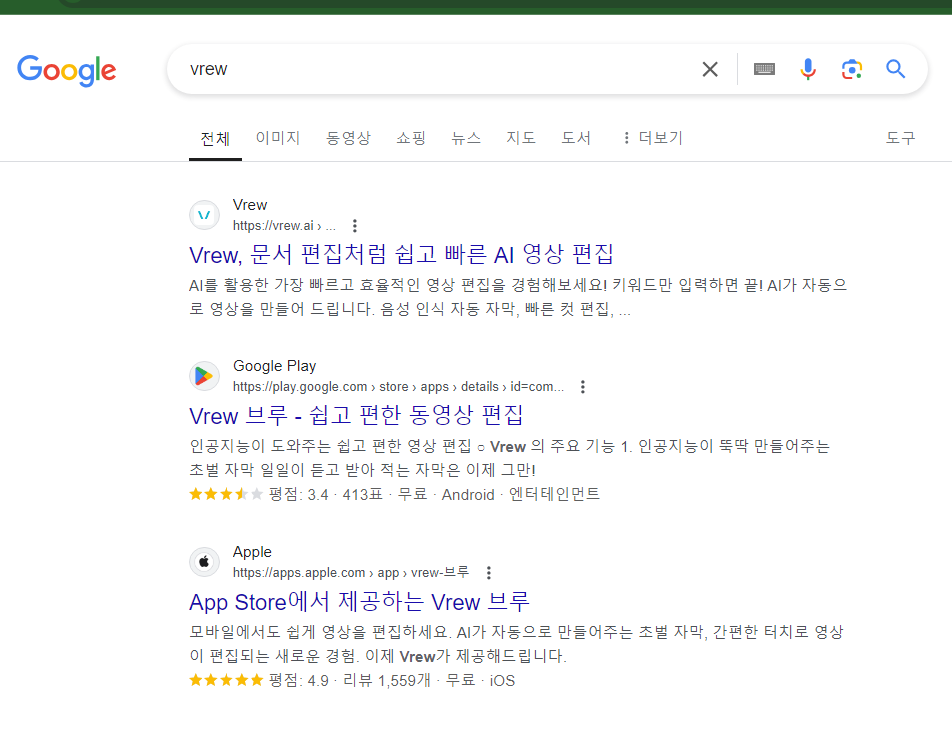Click the magnifying glass search button
Image resolution: width=952 pixels, height=729 pixels.
click(x=896, y=69)
